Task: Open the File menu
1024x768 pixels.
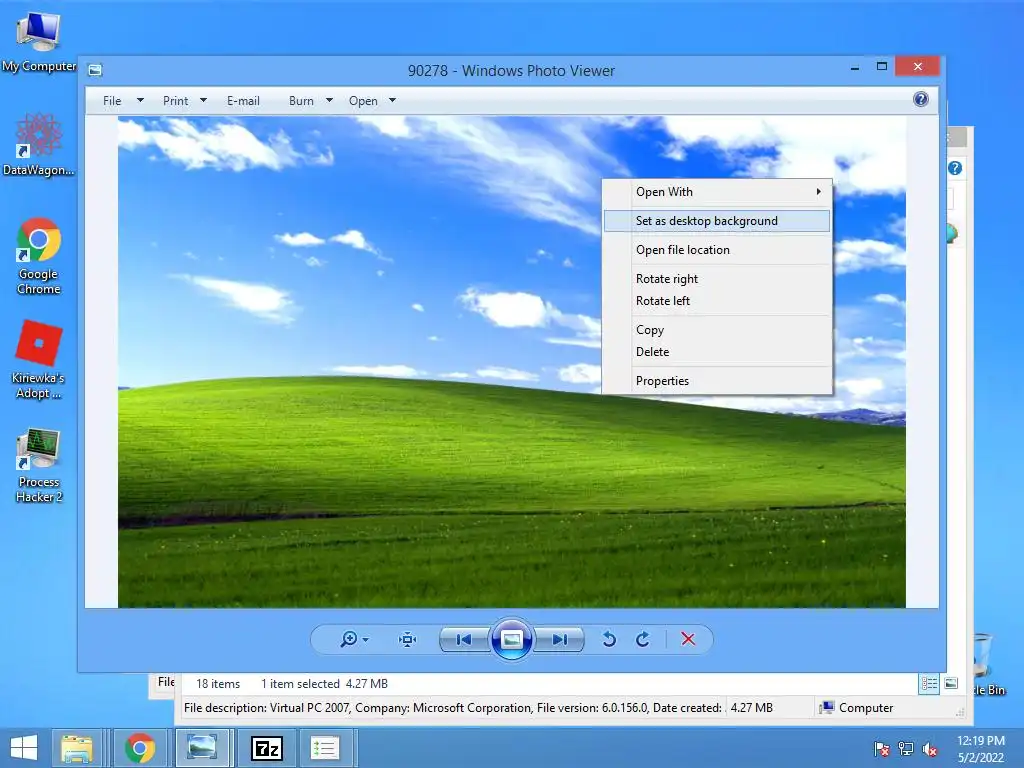Action: click(112, 101)
